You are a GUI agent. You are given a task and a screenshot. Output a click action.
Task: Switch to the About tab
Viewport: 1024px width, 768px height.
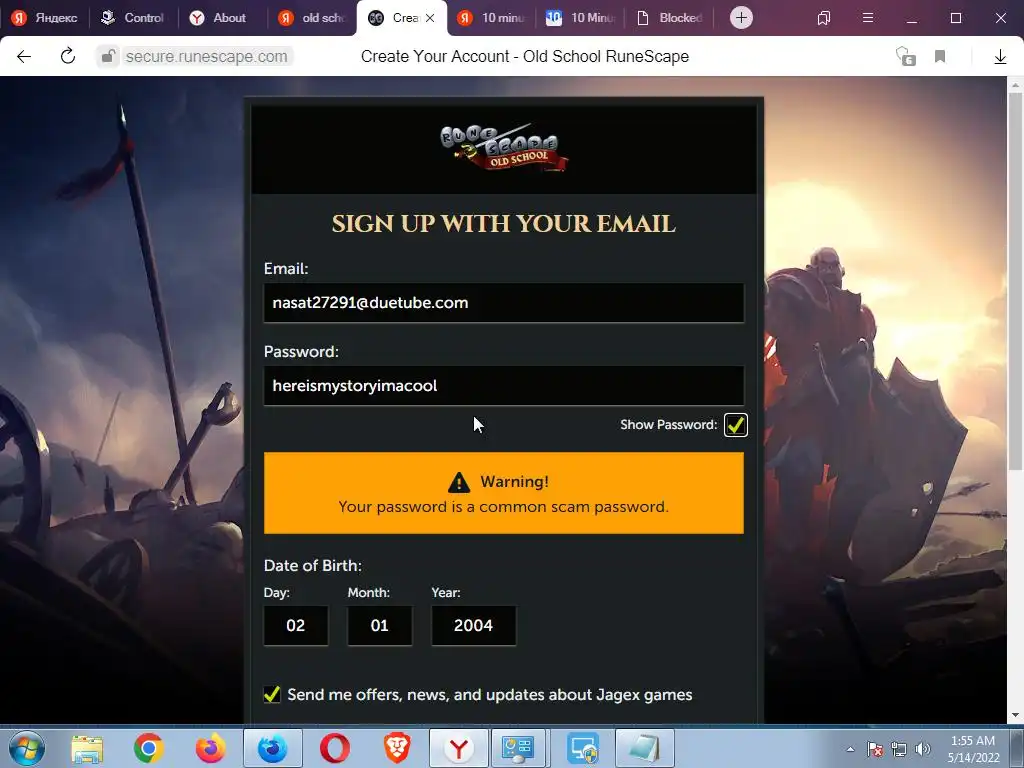223,18
